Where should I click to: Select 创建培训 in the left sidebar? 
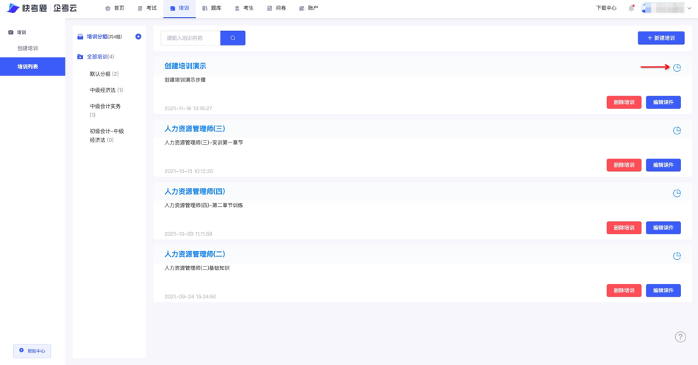[28, 48]
